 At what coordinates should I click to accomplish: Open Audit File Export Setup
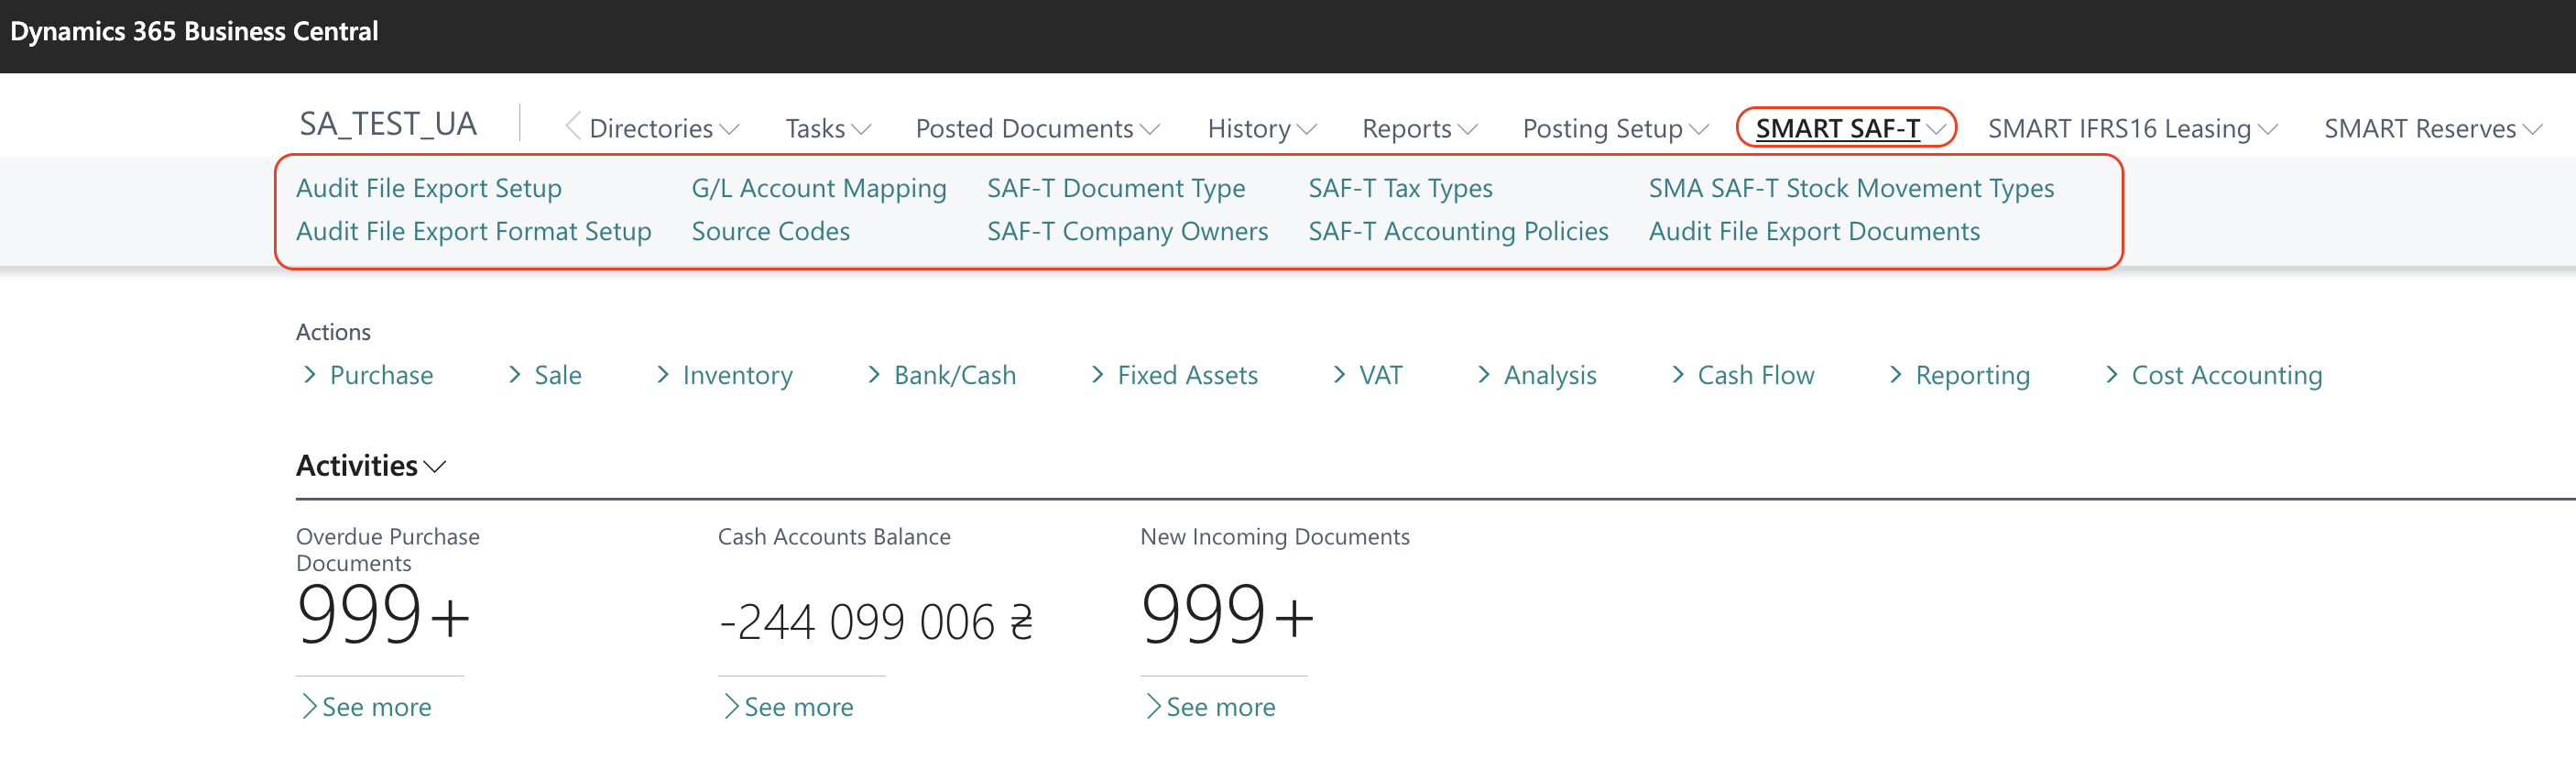pos(428,188)
